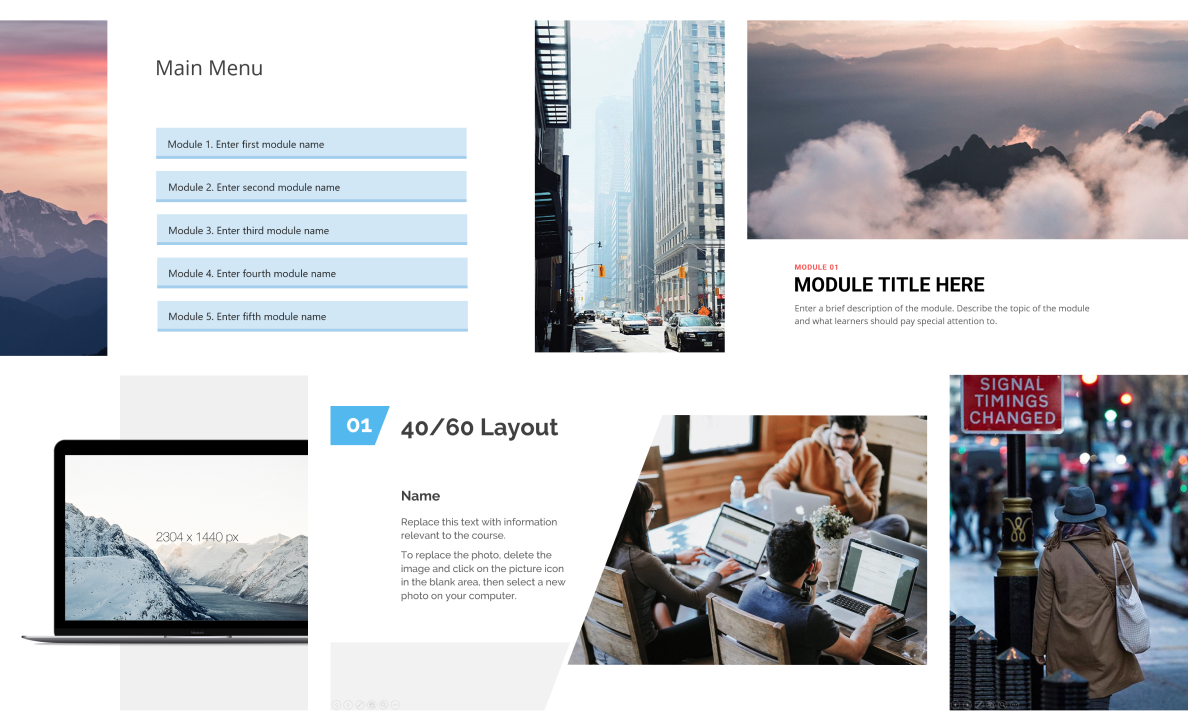
Task: Select the blue 01 number badge
Action: click(x=358, y=426)
